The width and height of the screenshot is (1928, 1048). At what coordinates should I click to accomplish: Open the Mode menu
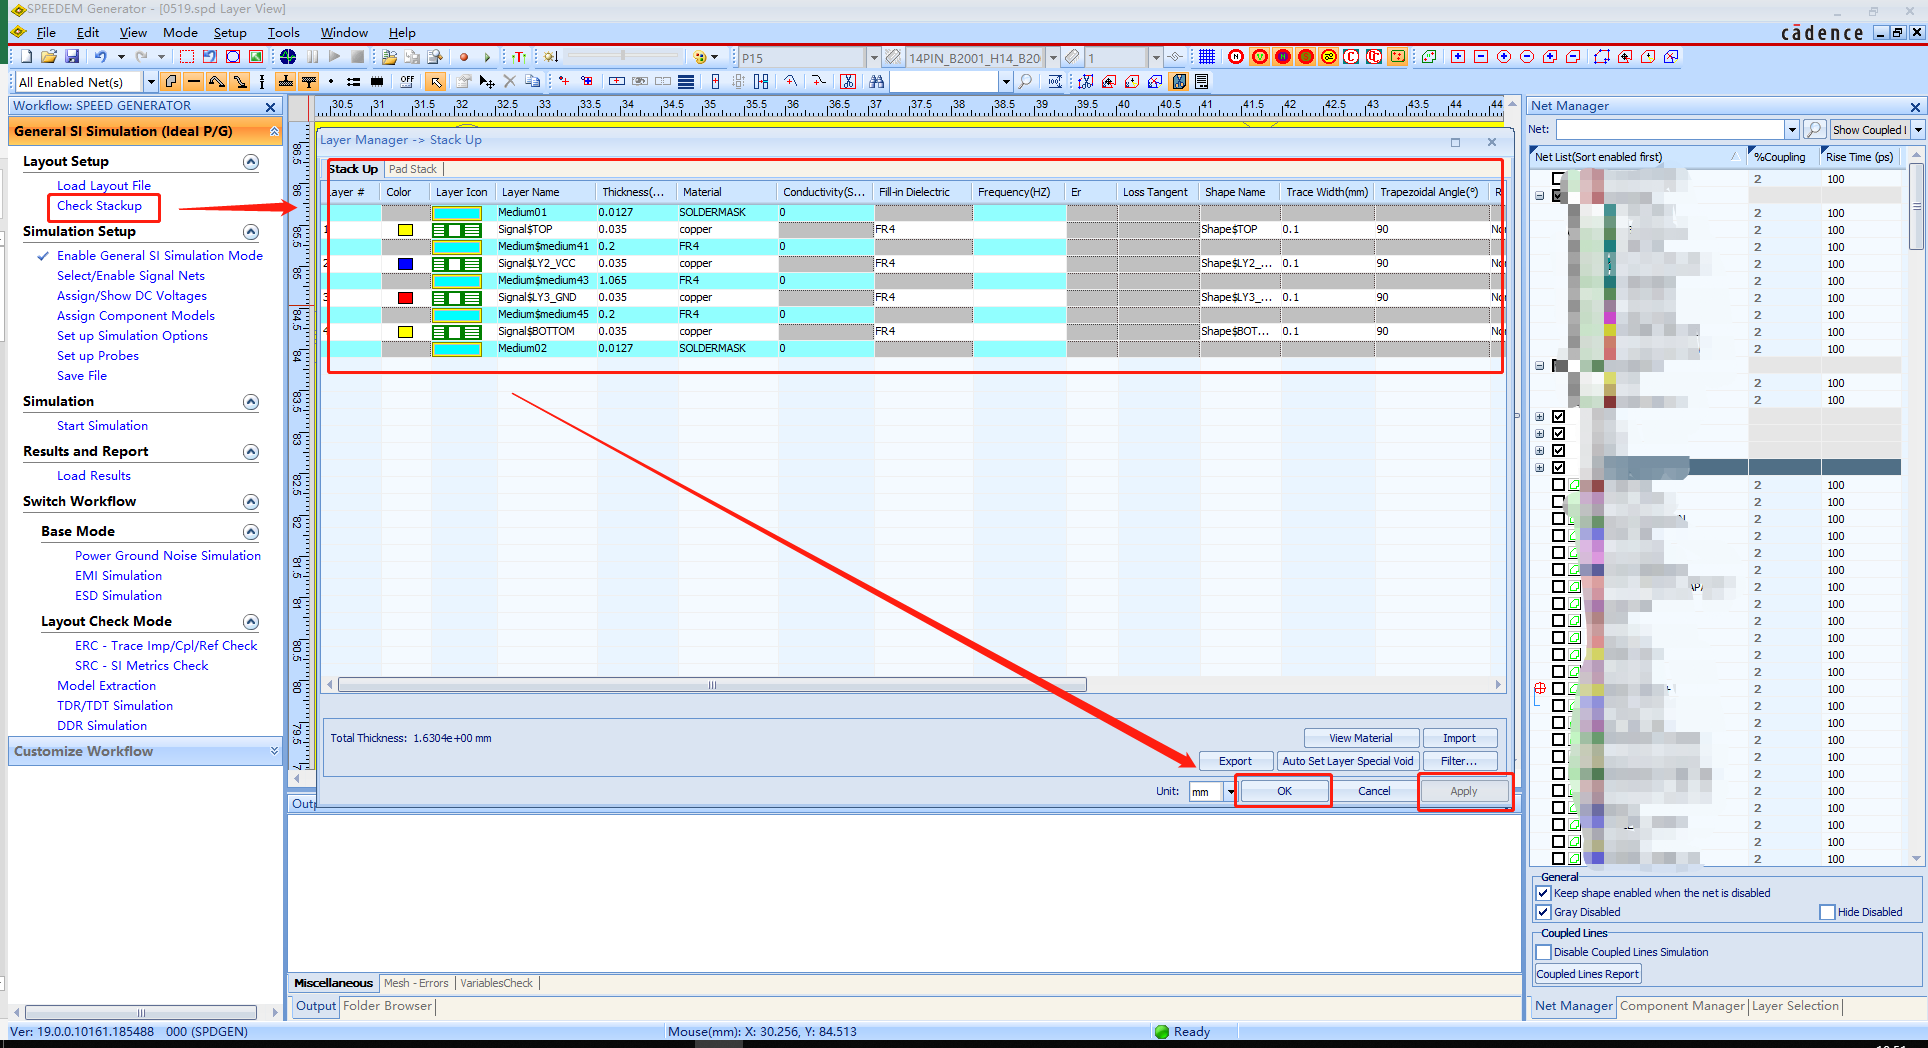(180, 33)
